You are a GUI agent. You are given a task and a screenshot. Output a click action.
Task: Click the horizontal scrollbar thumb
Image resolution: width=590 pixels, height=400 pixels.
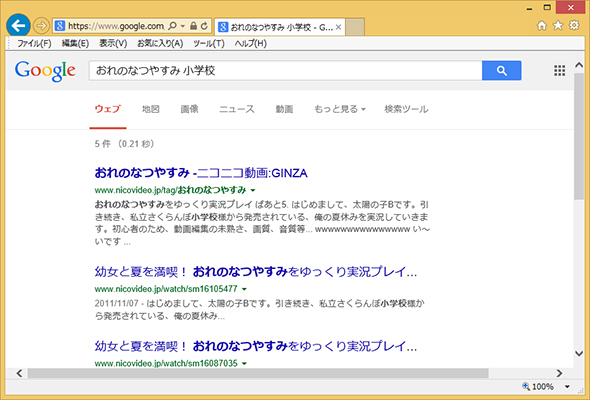258,373
